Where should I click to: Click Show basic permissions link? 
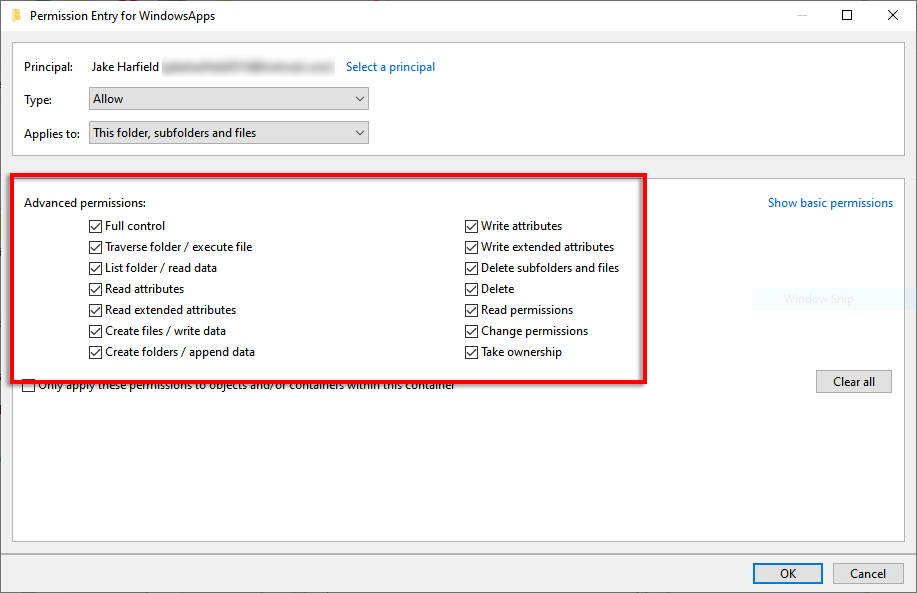coord(830,203)
